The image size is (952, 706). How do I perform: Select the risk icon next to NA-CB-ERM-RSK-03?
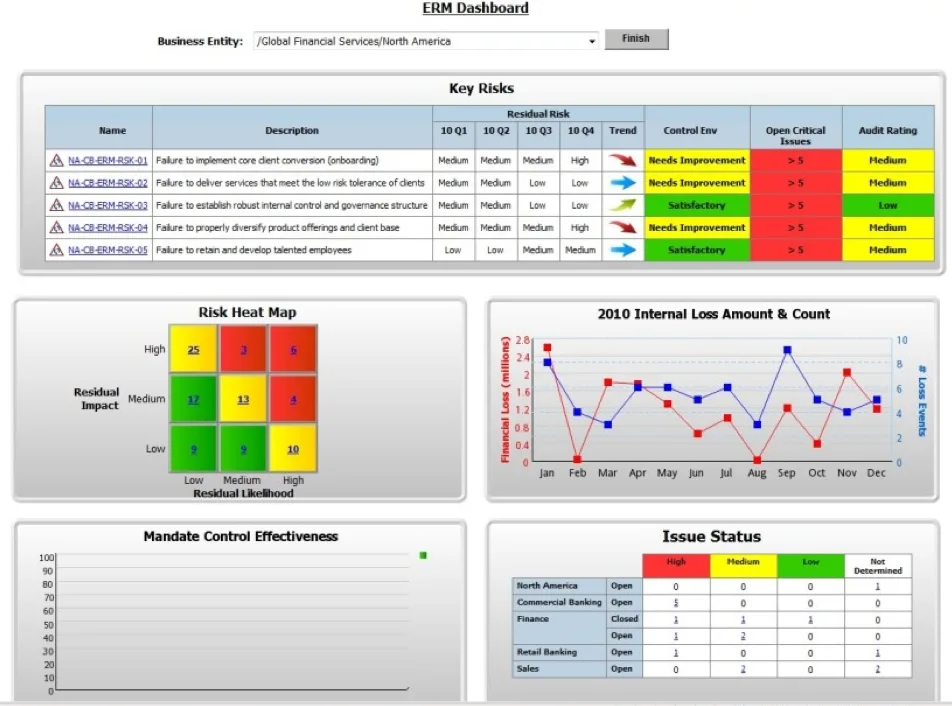[x=56, y=206]
